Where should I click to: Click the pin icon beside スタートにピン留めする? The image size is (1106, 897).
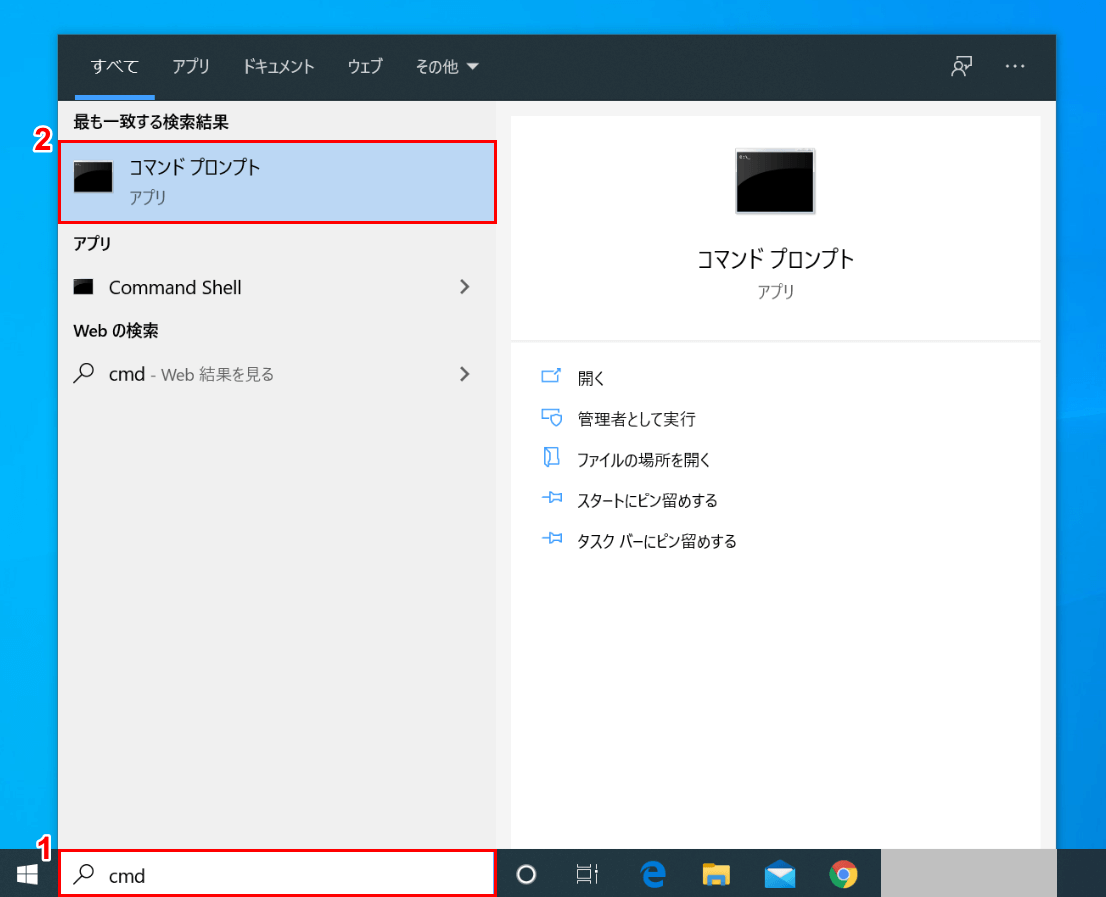click(552, 498)
